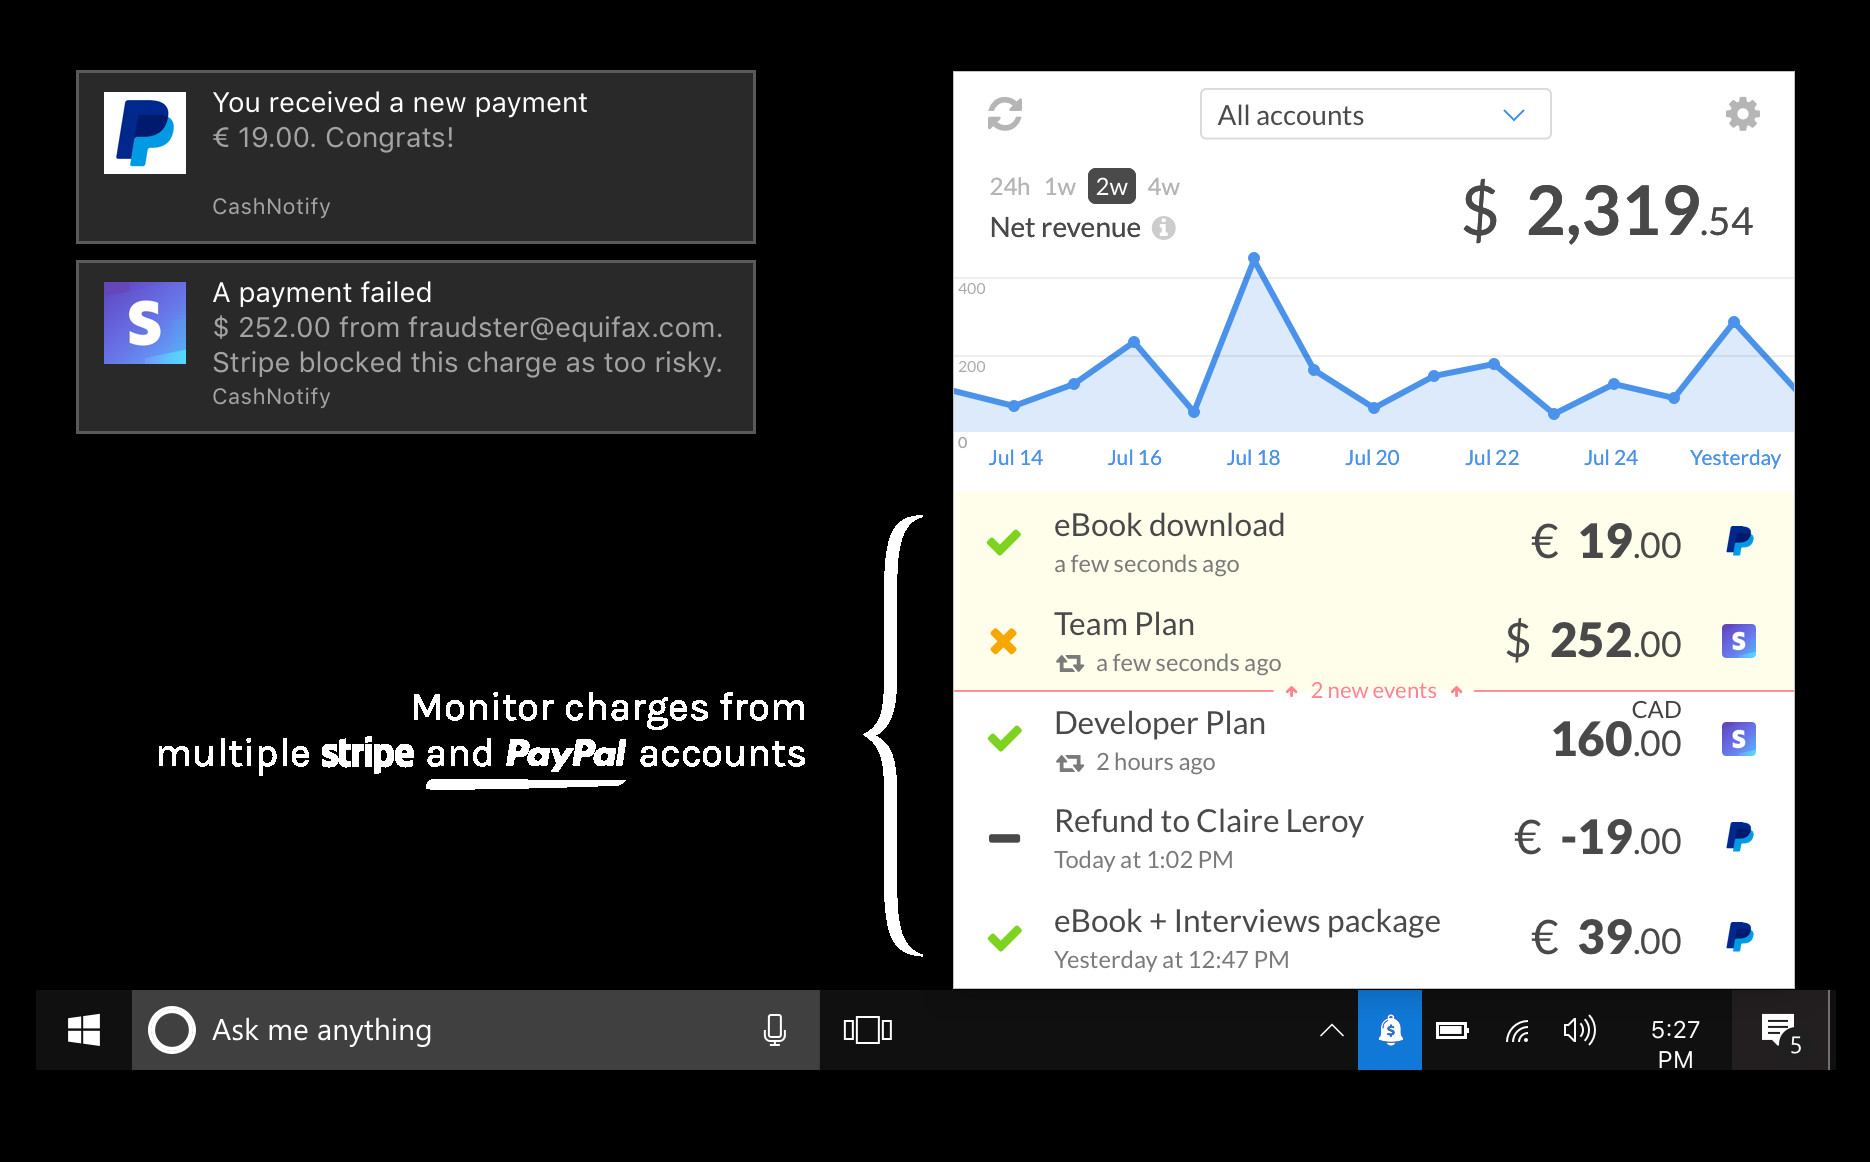Image resolution: width=1870 pixels, height=1162 pixels.
Task: Click the PayPal logo in the payment notification
Action: click(145, 133)
